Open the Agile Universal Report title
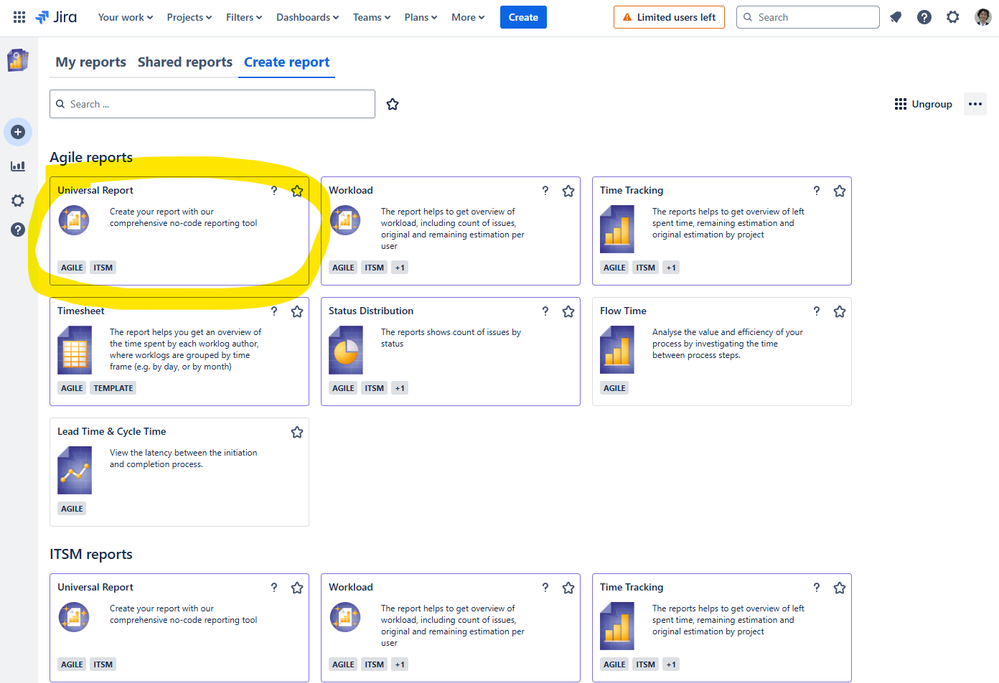Viewport: 999px width, 683px height. click(96, 190)
